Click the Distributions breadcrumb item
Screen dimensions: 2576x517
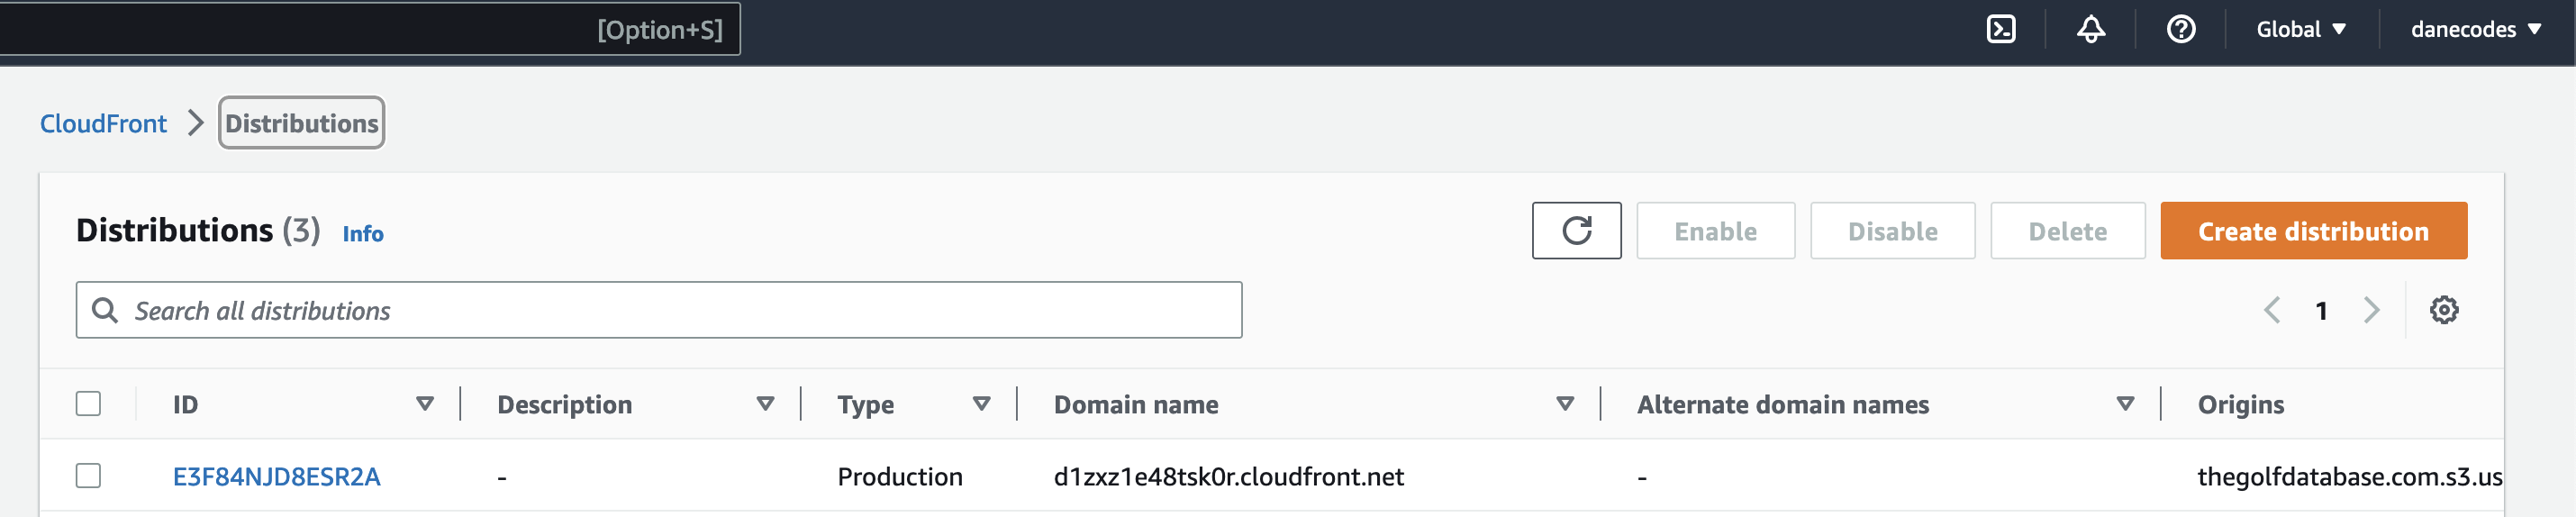point(301,123)
